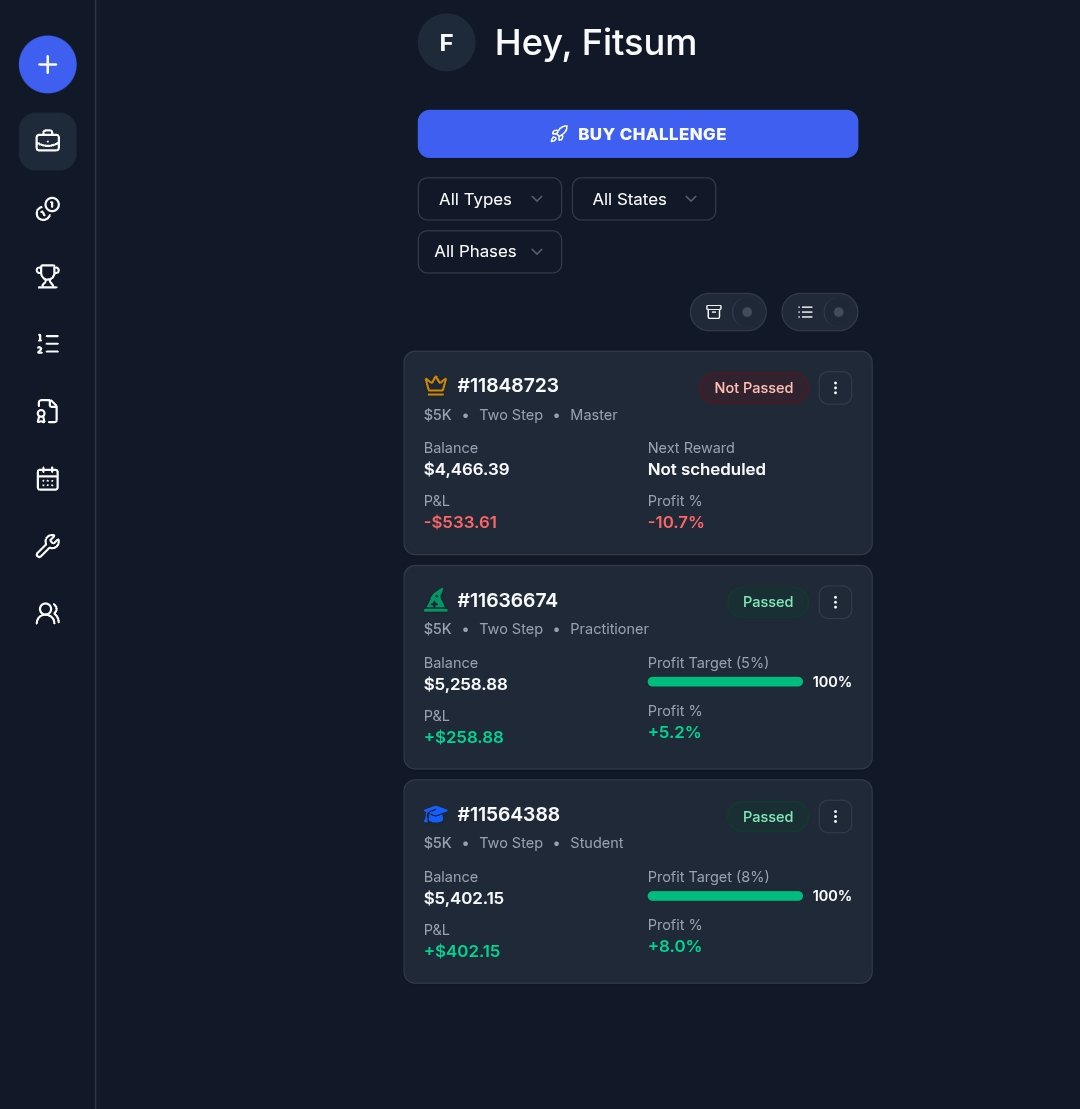The height and width of the screenshot is (1109, 1080).
Task: Click the profit percent -10.7%
Action: 676,522
